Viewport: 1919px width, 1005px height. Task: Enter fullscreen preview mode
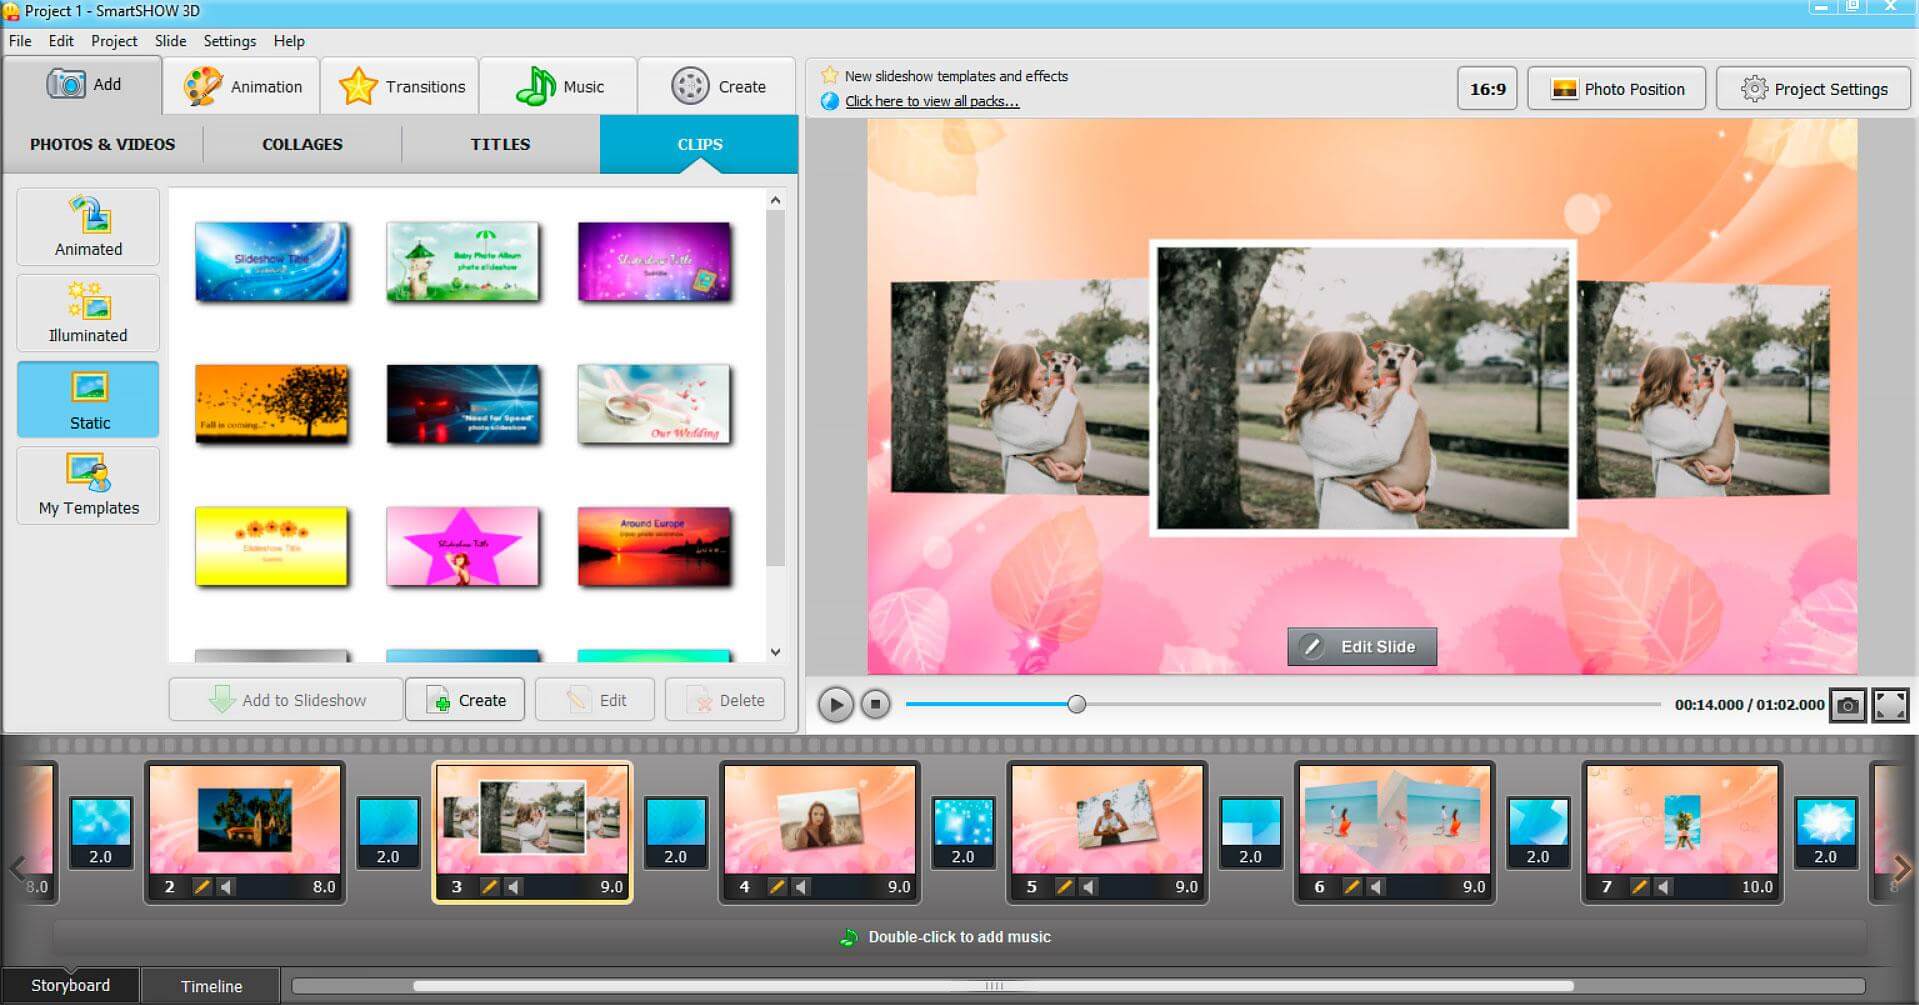tap(1890, 705)
